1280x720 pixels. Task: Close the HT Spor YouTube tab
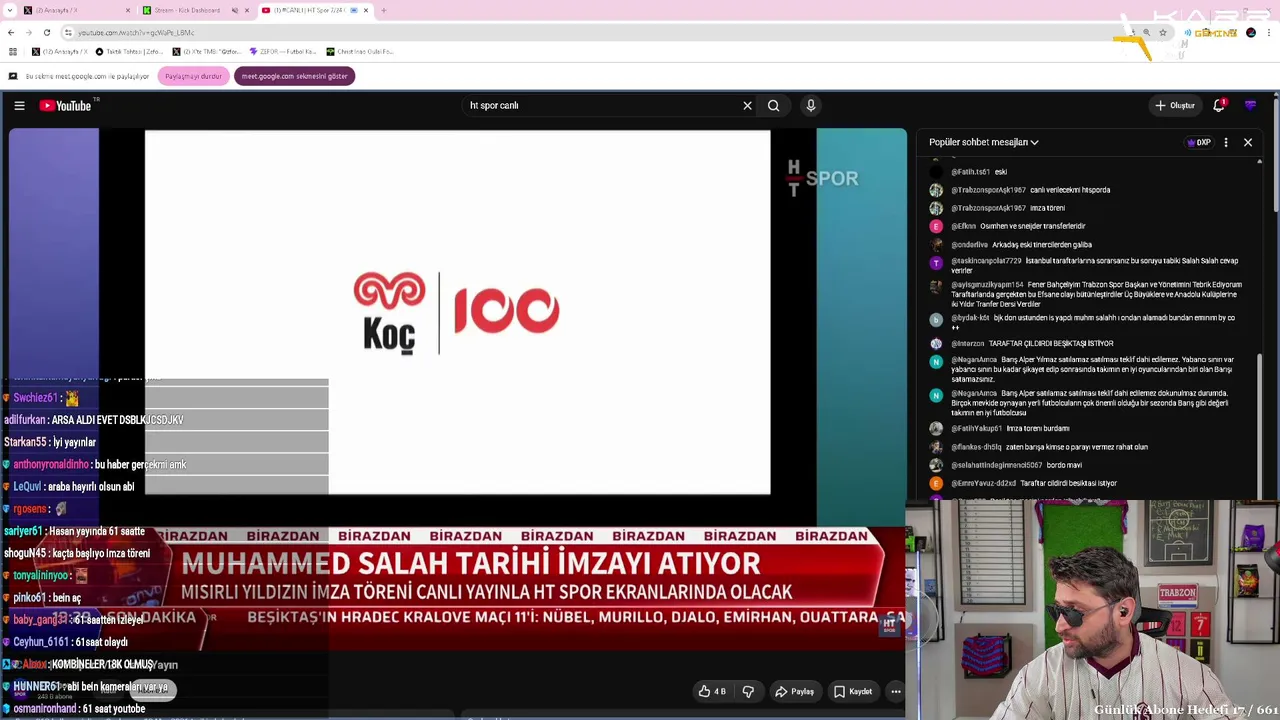click(366, 10)
